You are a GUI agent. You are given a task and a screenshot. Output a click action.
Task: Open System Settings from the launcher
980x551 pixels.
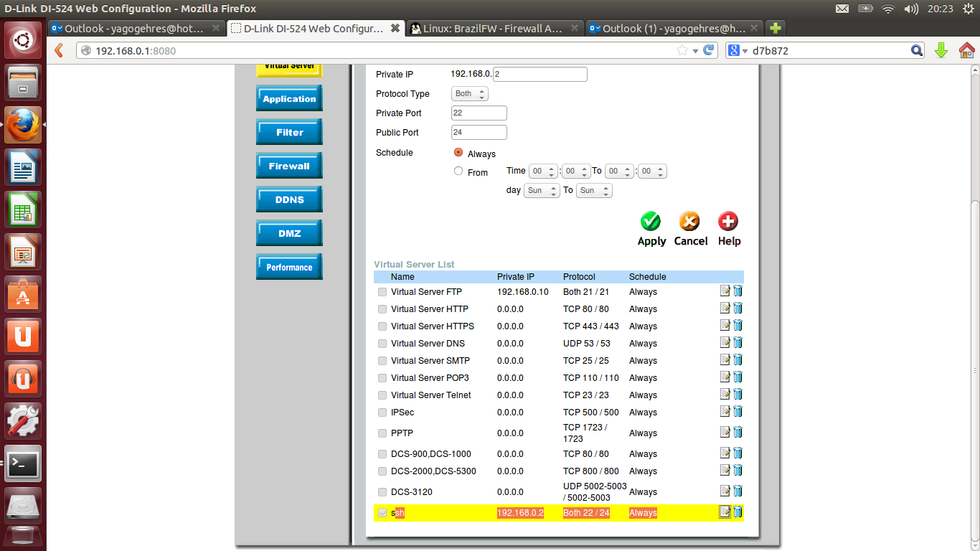click(x=23, y=422)
